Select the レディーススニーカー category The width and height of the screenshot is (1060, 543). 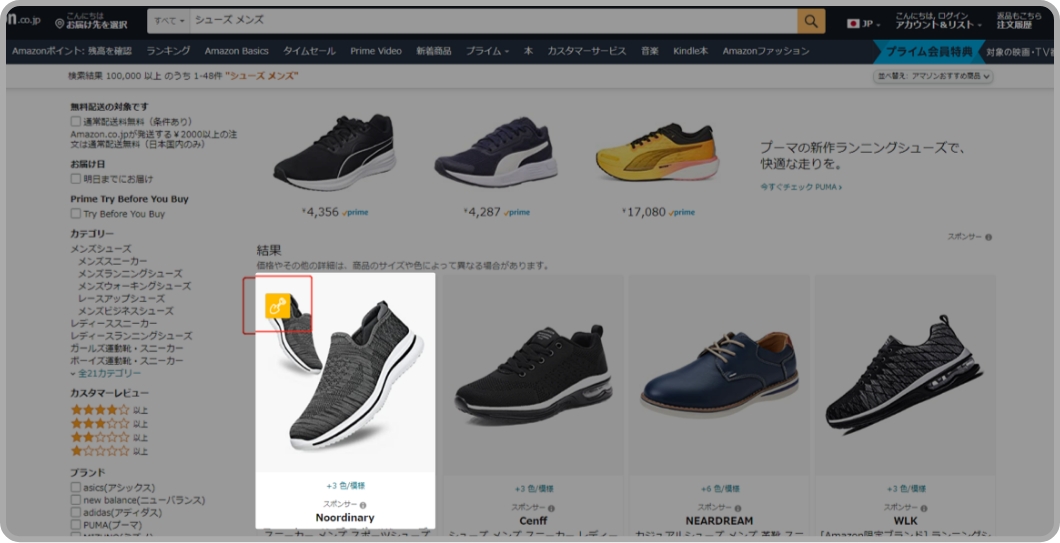tap(114, 324)
